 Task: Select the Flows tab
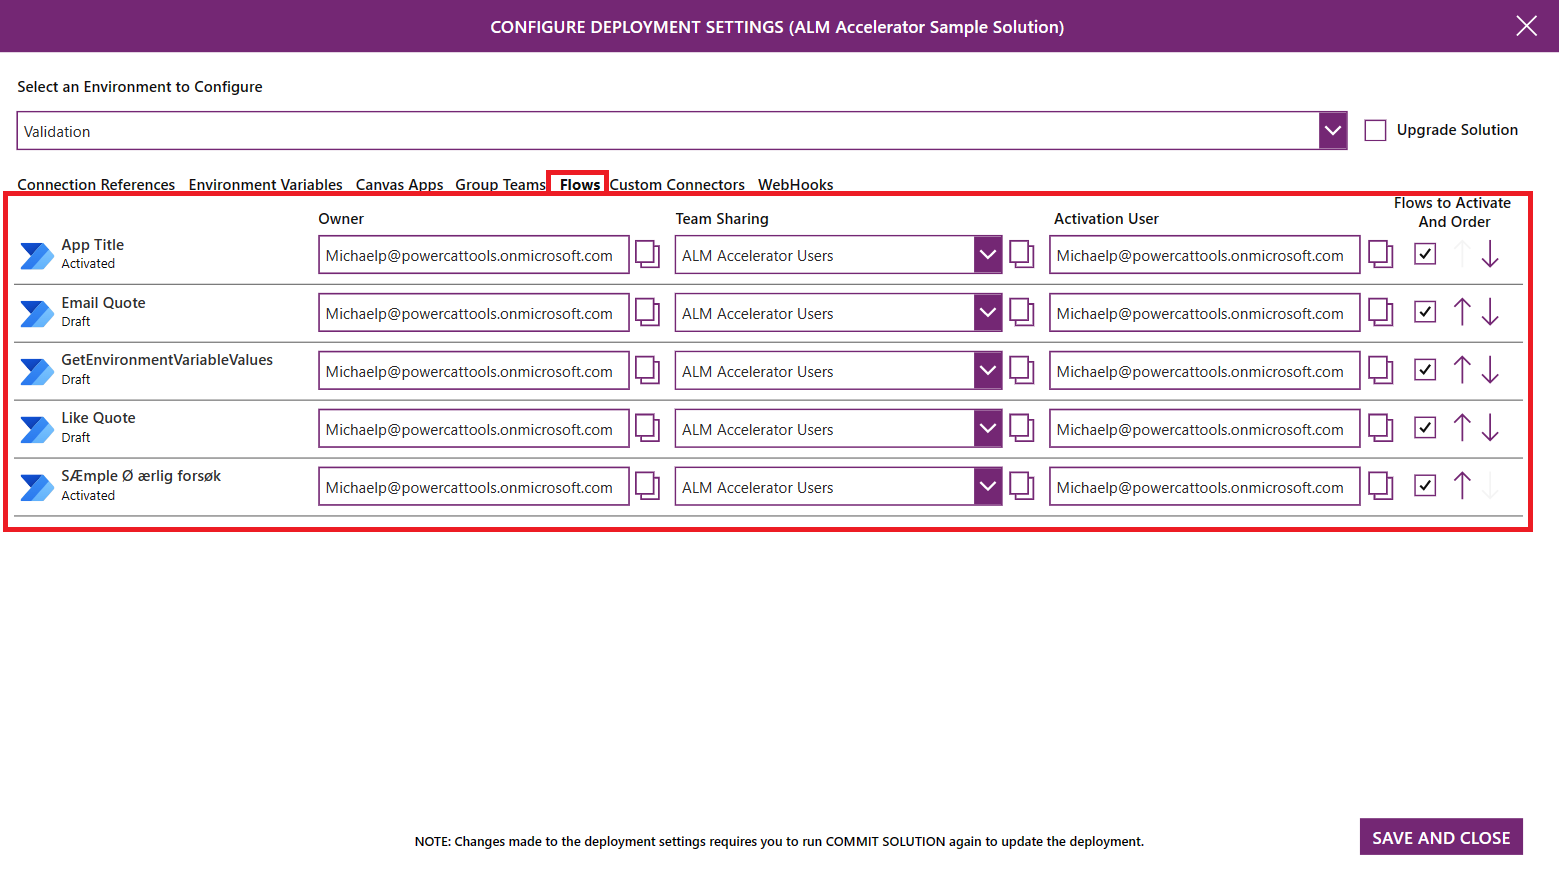[580, 184]
